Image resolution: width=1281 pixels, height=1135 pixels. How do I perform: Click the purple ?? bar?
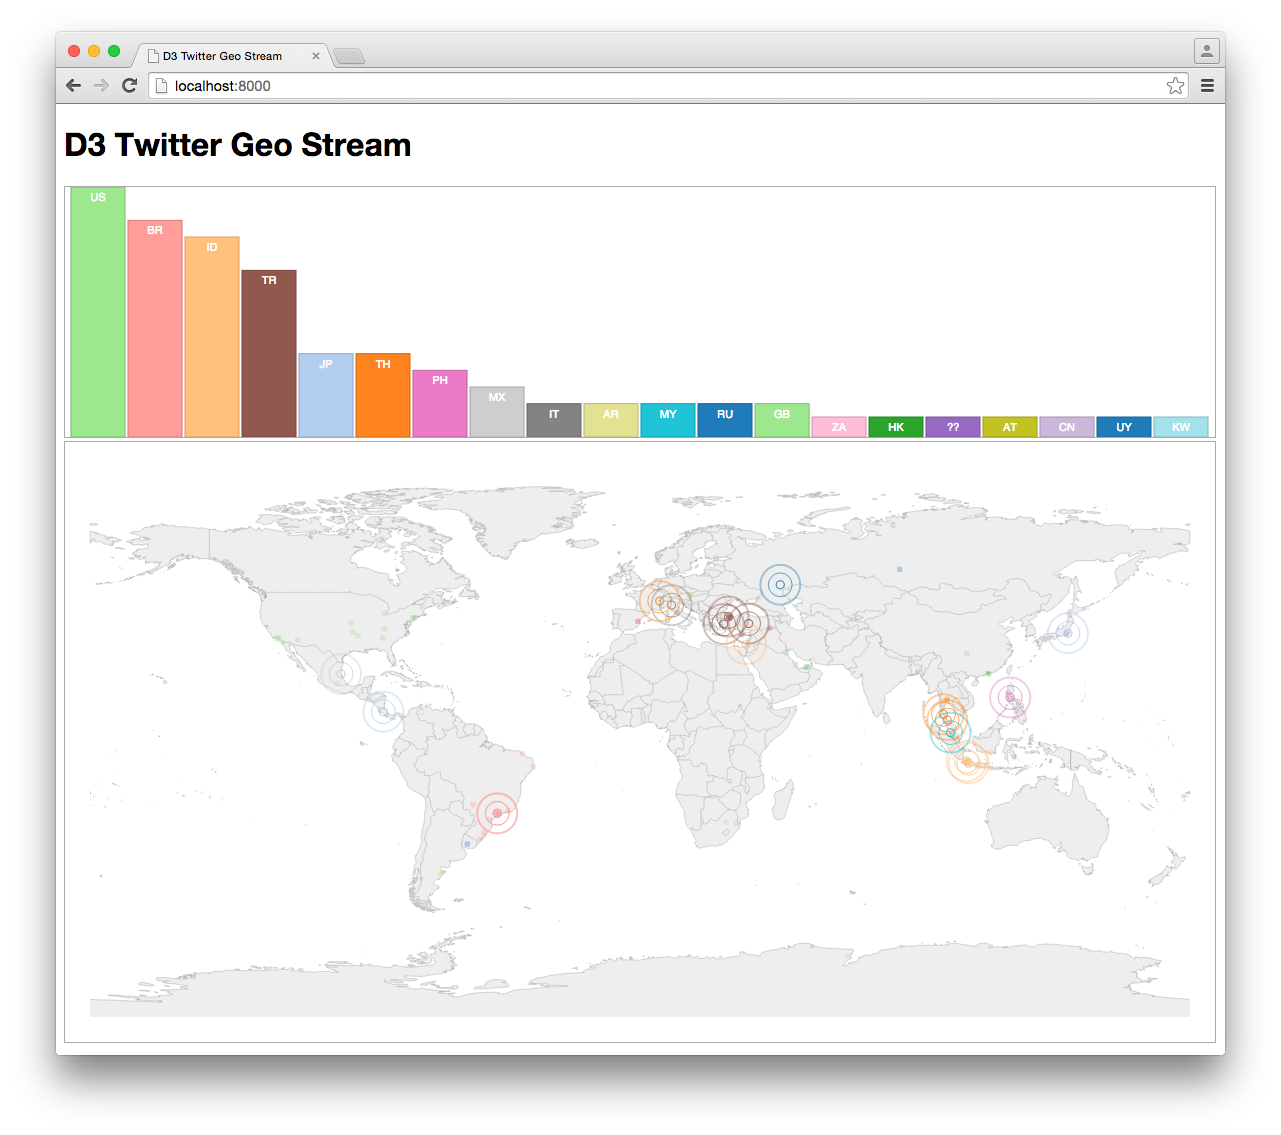coord(953,427)
